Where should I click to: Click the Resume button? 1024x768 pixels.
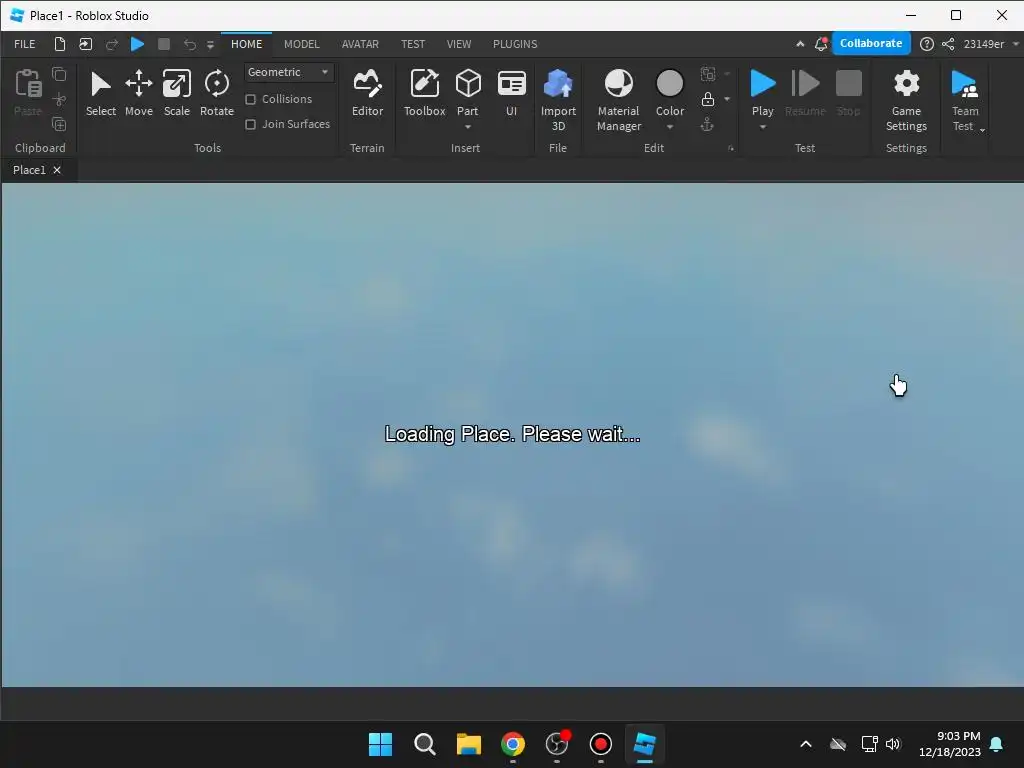point(805,93)
